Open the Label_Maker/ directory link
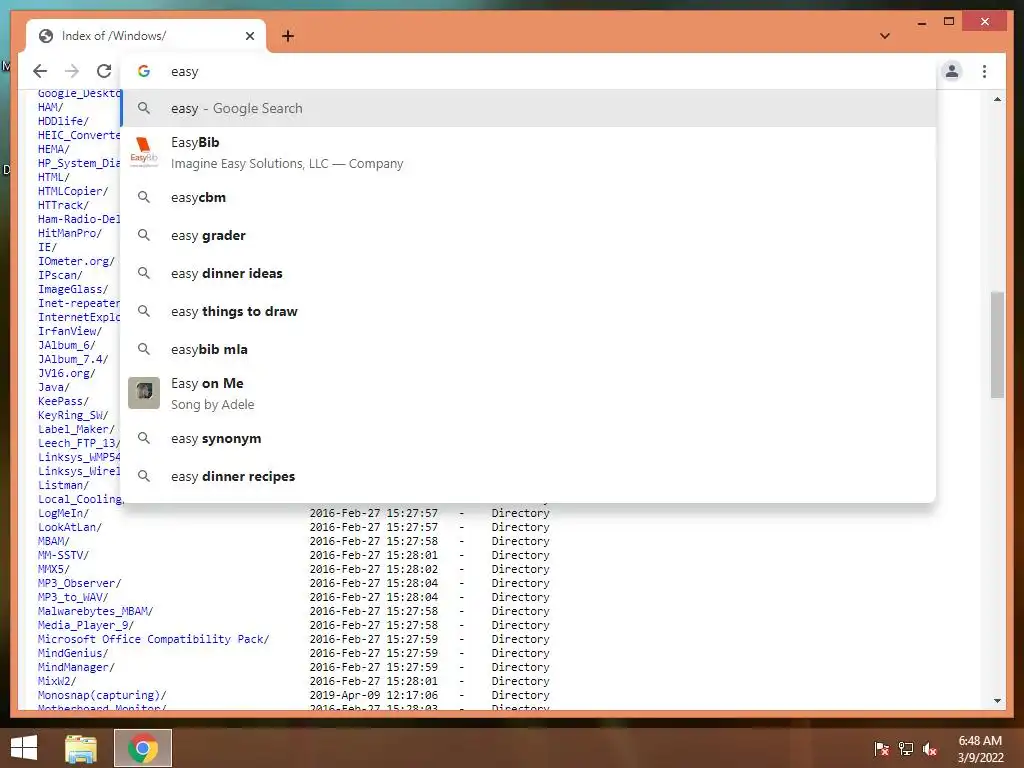This screenshot has width=1024, height=768. click(x=76, y=429)
